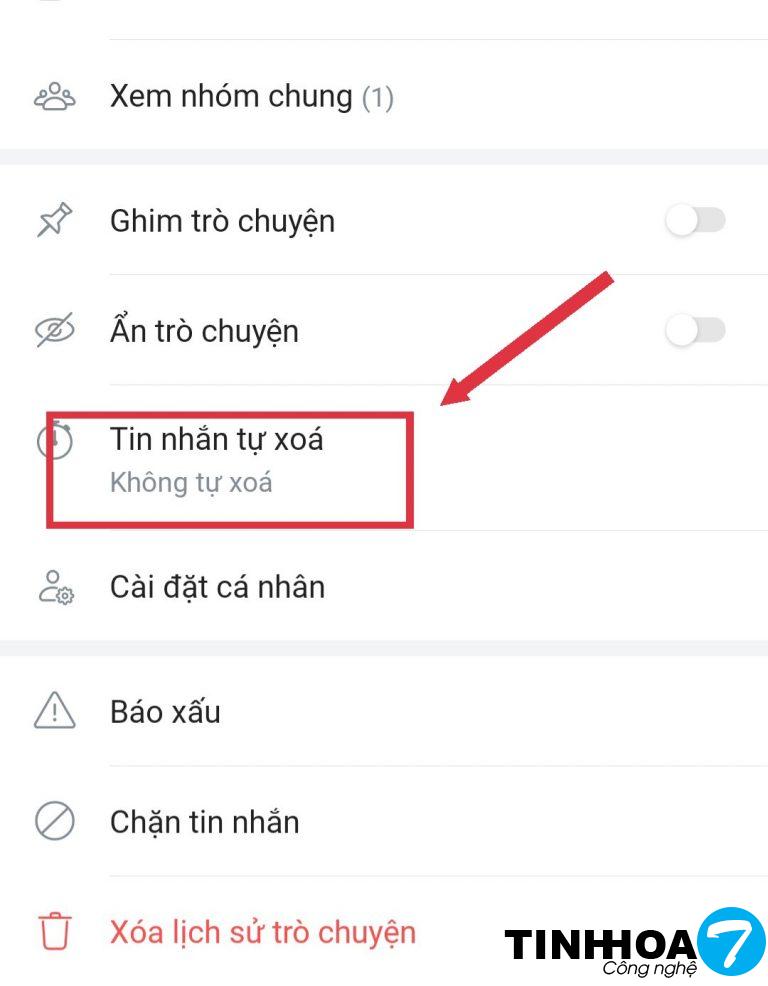Screen dimensions: 768x986
Task: Select Chặn tin nhắn option
Action: tap(384, 821)
